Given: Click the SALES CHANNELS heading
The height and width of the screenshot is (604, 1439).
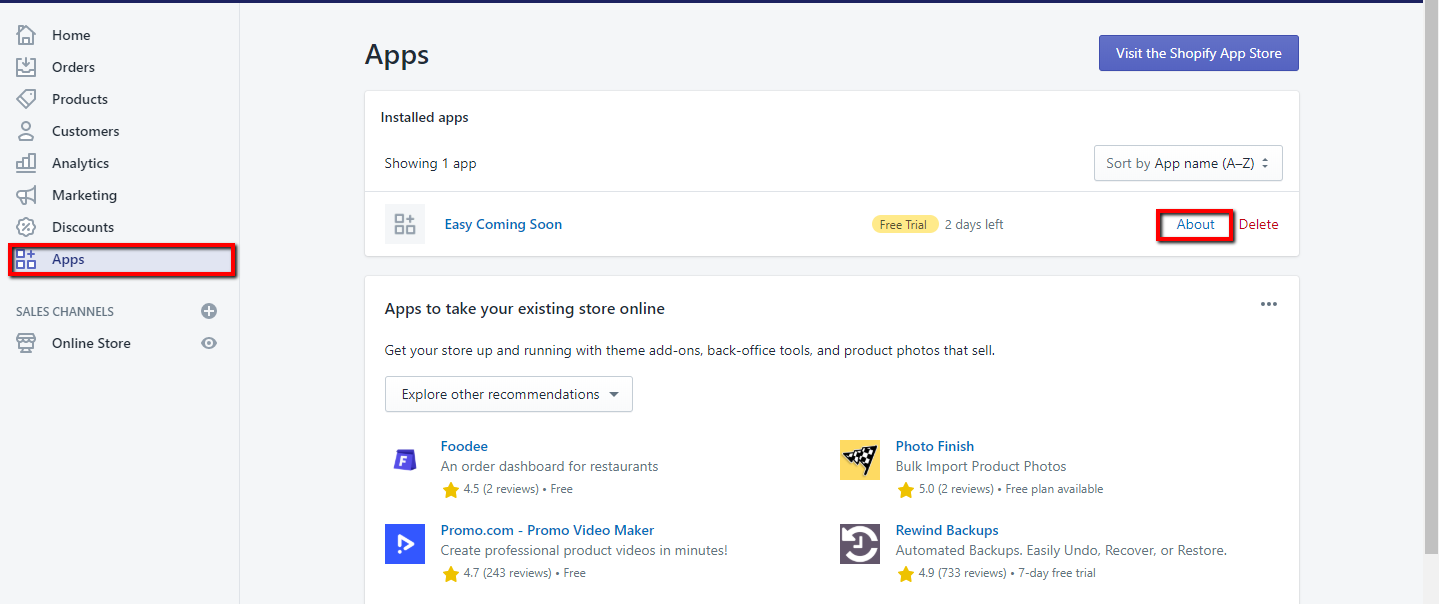Looking at the screenshot, I should click(x=65, y=311).
